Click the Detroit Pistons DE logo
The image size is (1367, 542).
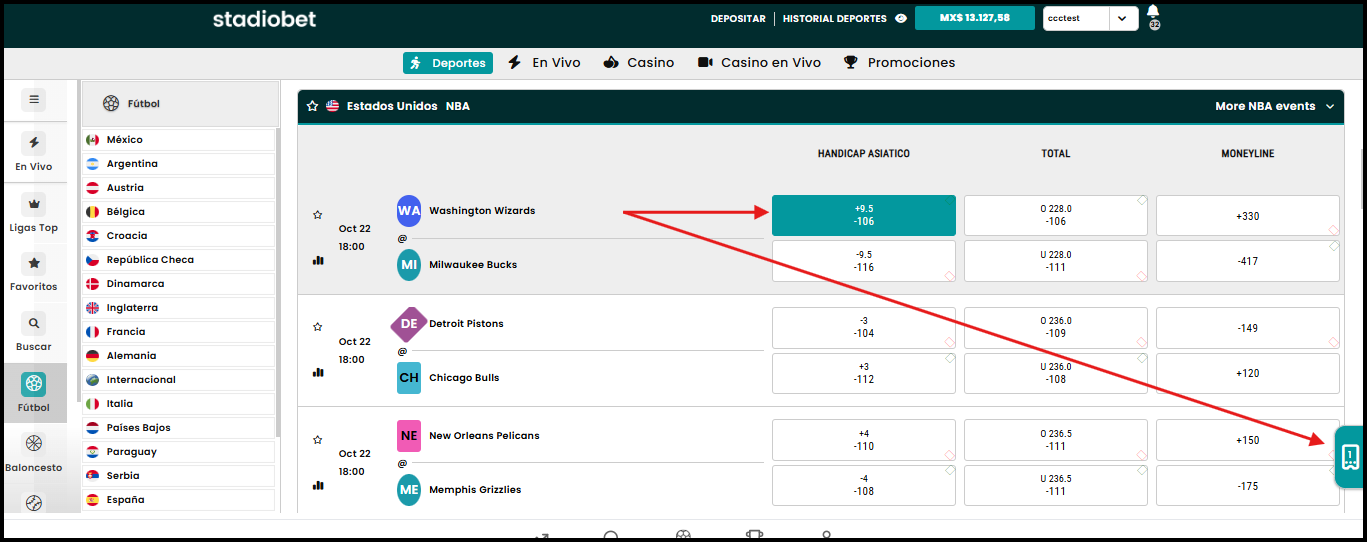pos(409,324)
